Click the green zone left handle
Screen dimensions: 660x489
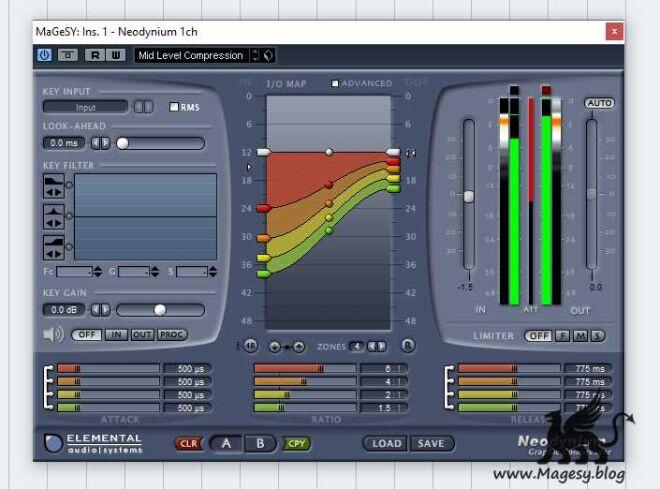pyautogui.click(x=263, y=274)
